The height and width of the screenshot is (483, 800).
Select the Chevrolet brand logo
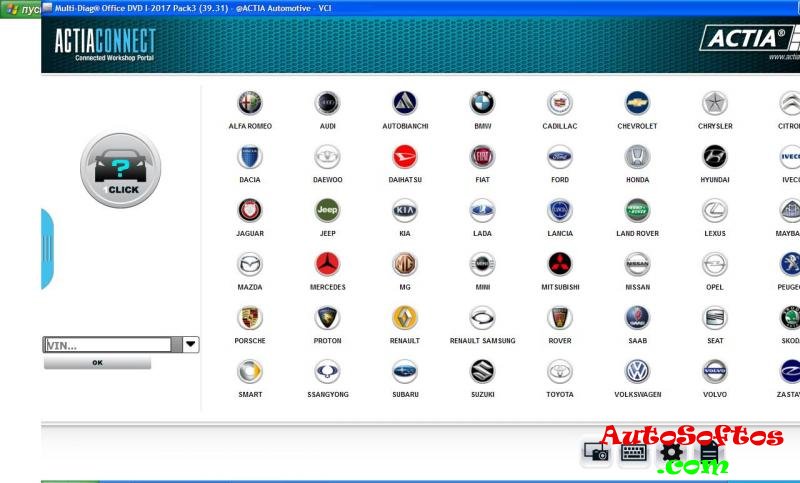[x=637, y=104]
